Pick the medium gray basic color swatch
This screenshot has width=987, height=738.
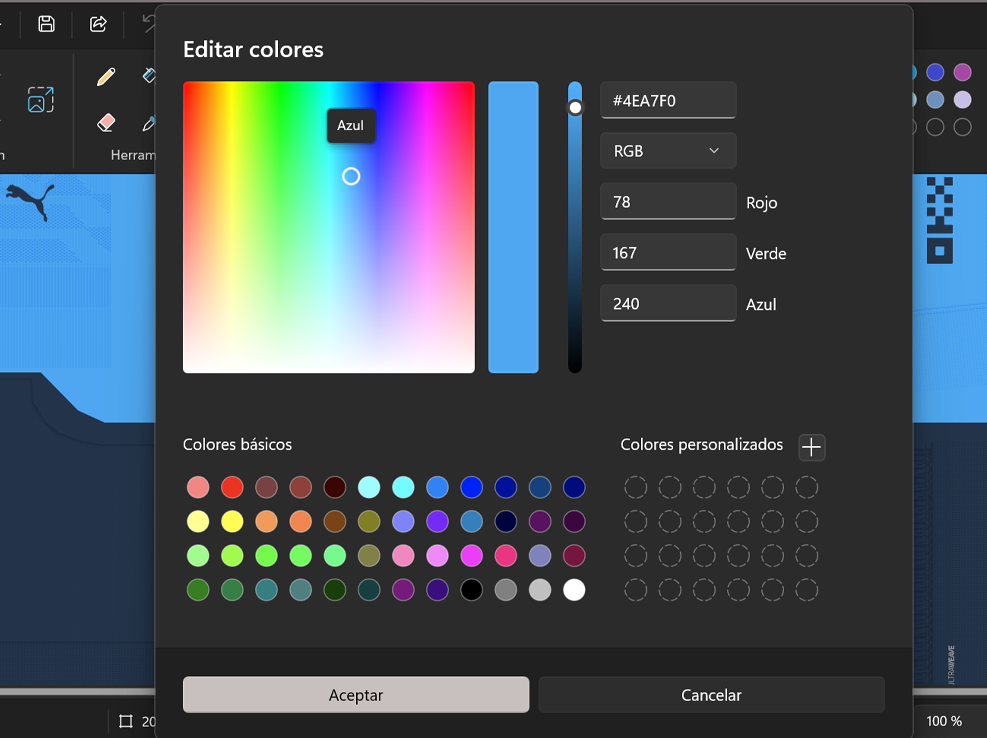click(x=505, y=590)
